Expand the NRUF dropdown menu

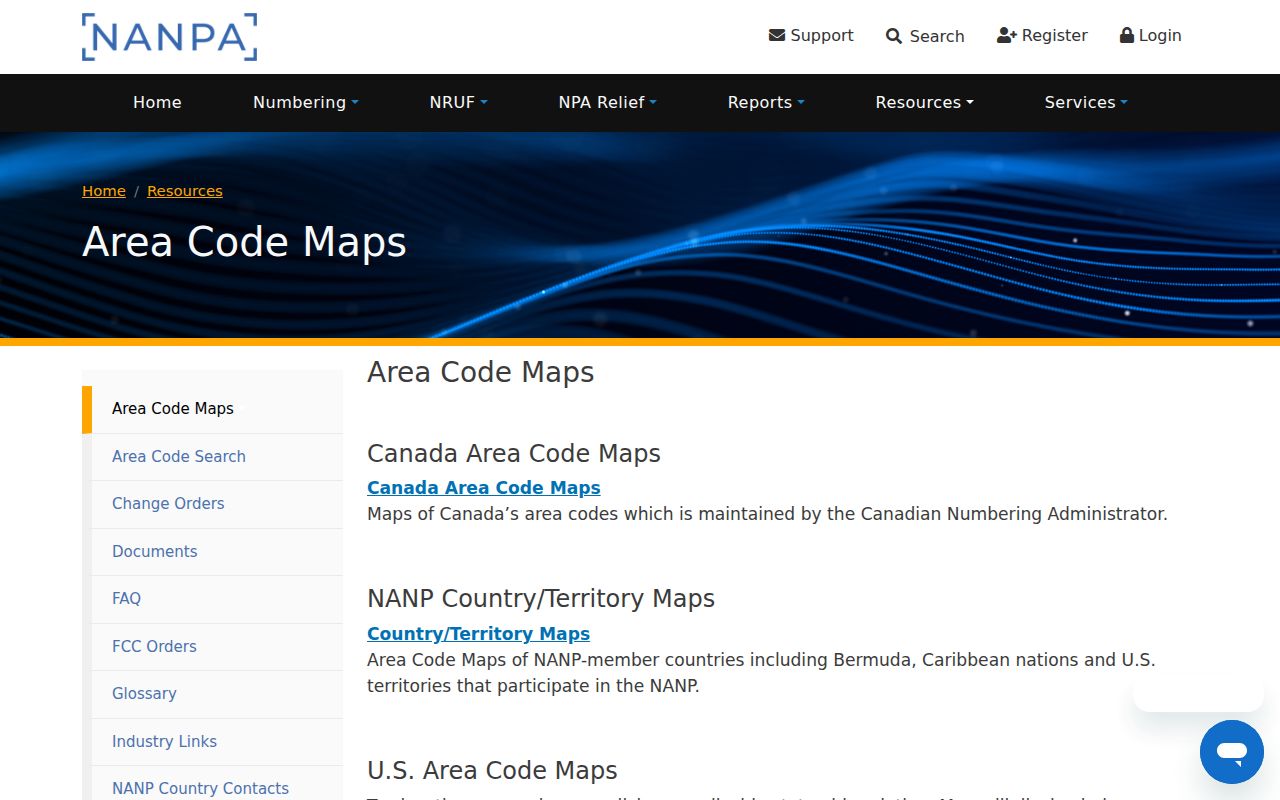[458, 102]
